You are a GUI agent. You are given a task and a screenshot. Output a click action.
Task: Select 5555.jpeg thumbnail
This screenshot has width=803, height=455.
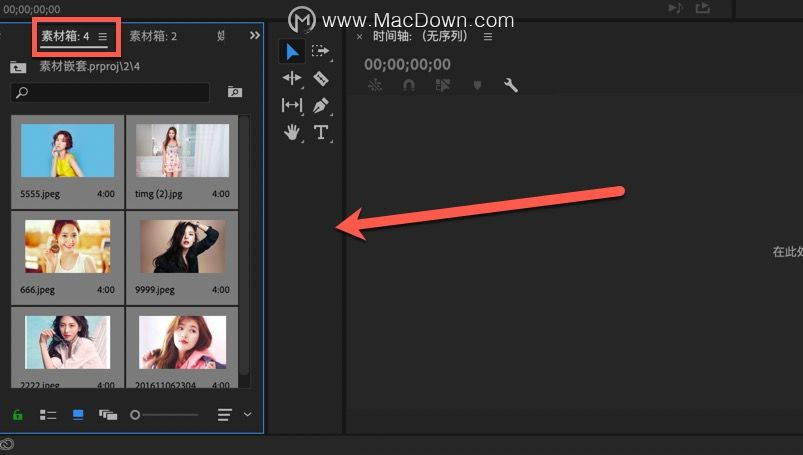[68, 150]
